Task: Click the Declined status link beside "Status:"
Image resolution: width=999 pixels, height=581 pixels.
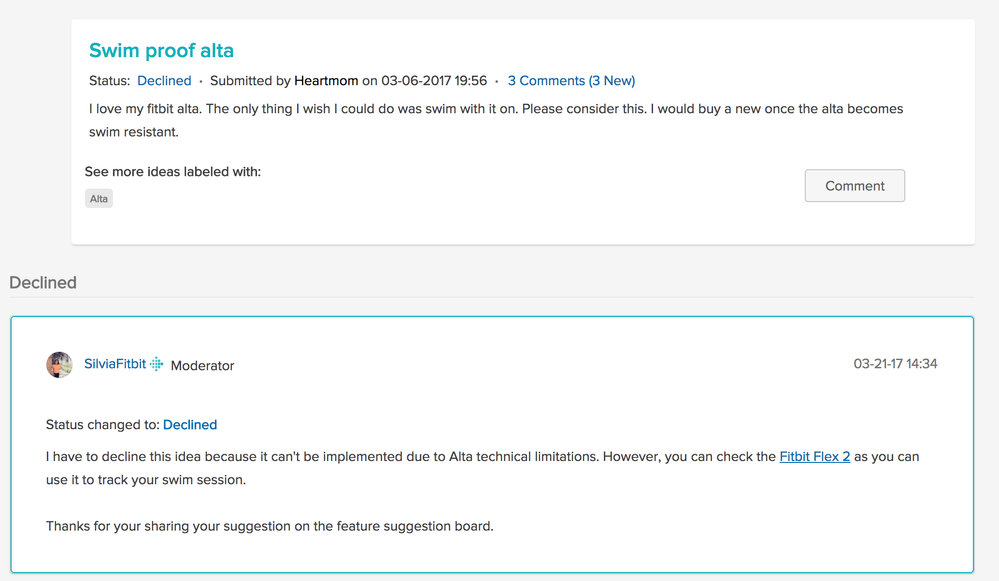Action: point(164,81)
